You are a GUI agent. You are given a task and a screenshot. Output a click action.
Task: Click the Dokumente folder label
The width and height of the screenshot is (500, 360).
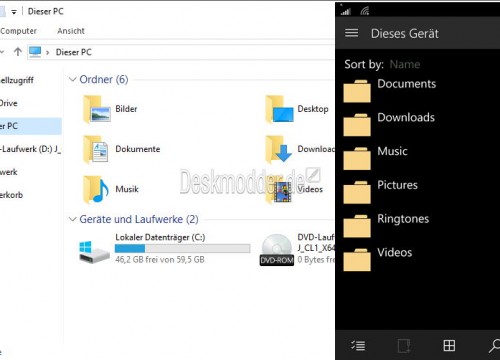click(x=138, y=149)
